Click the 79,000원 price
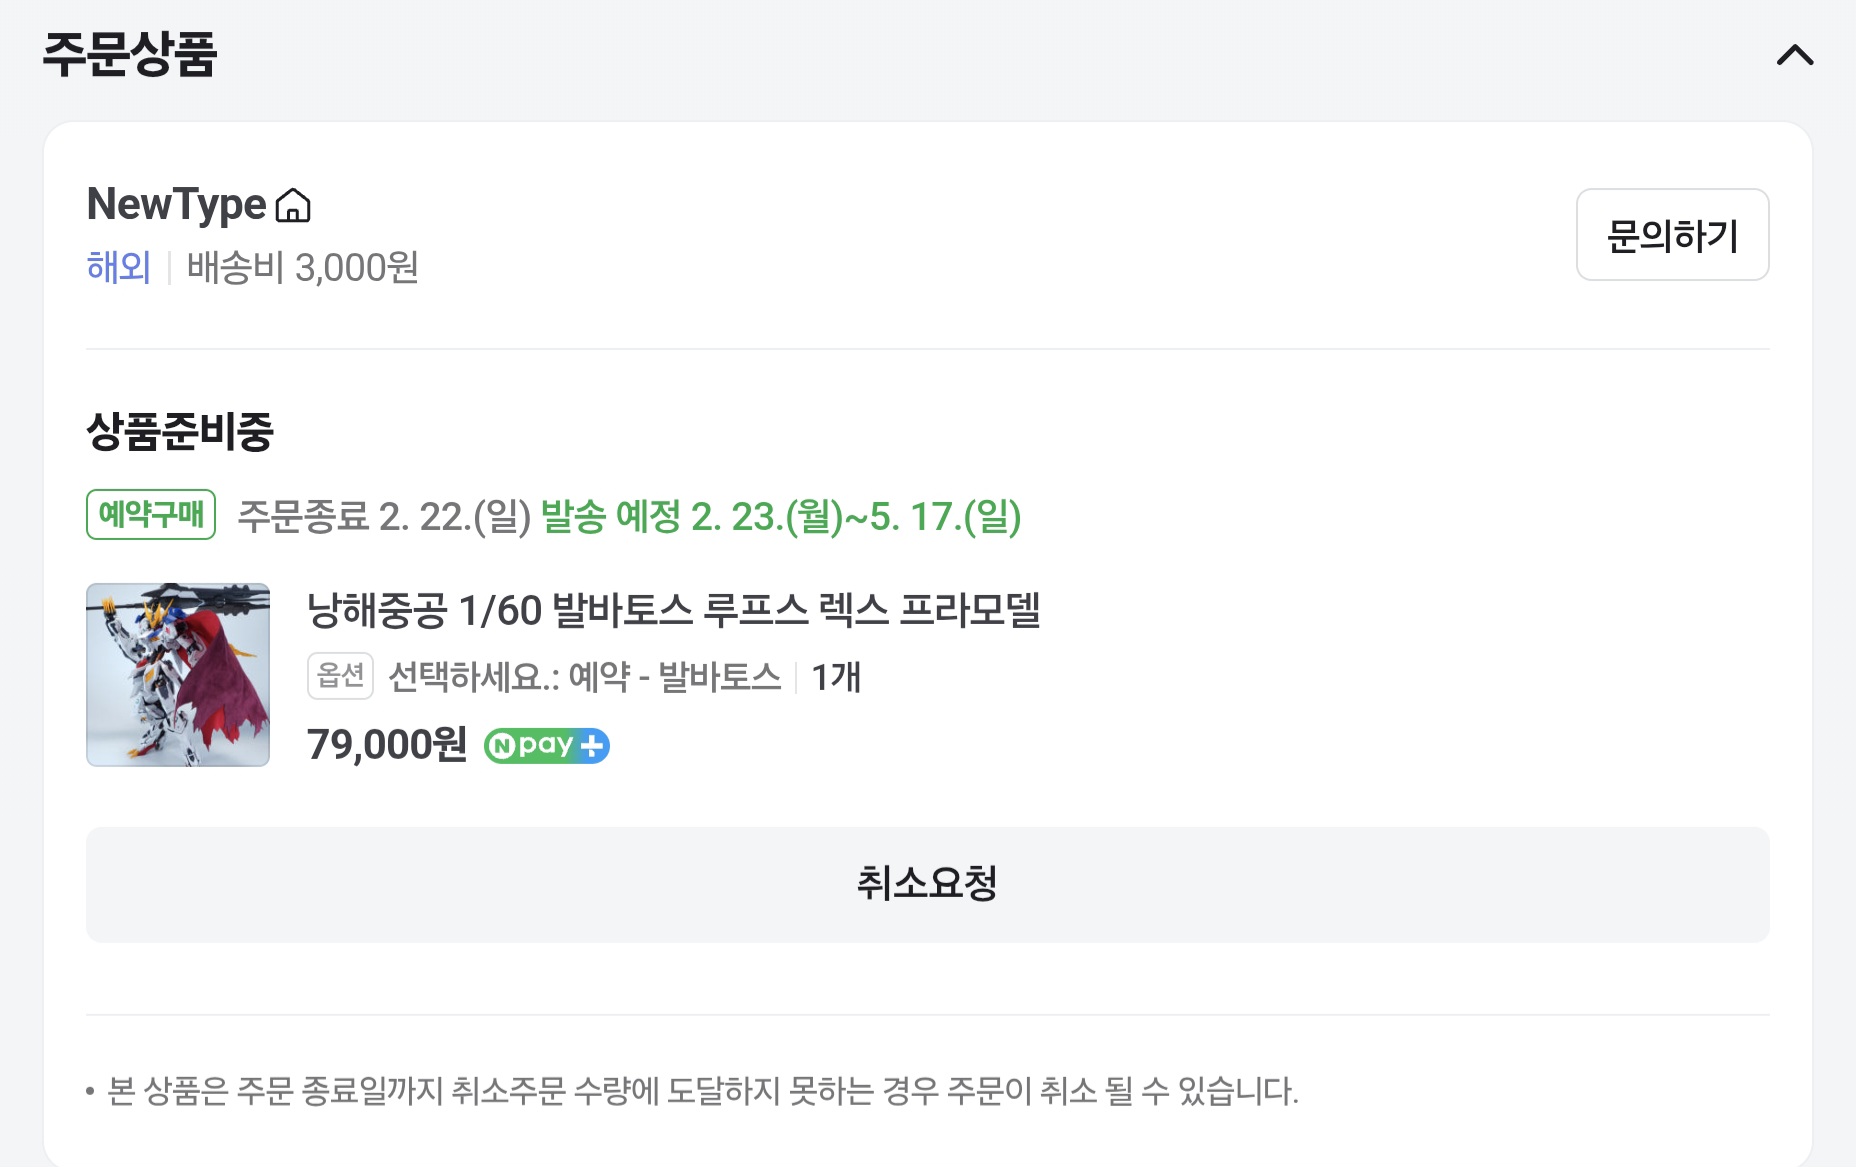This screenshot has width=1856, height=1167. [x=387, y=745]
